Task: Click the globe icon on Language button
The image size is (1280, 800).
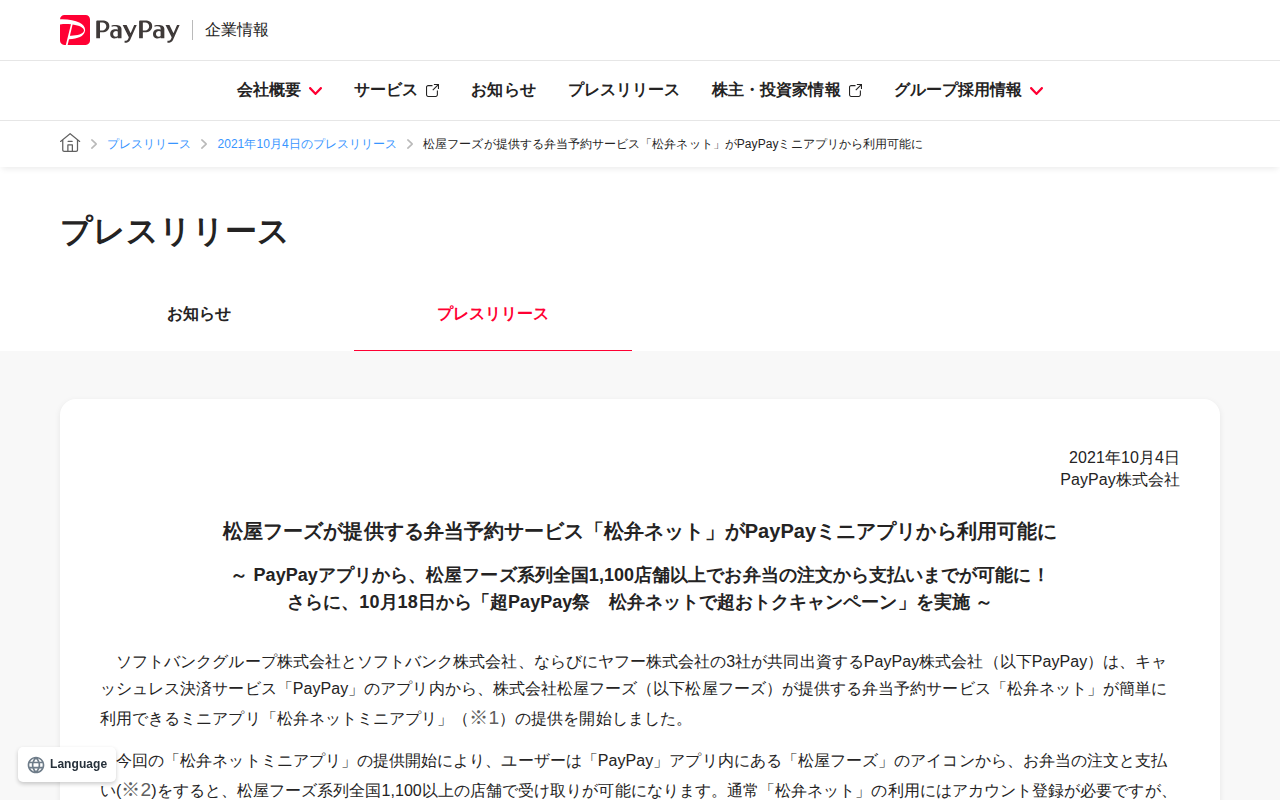Action: click(x=36, y=765)
